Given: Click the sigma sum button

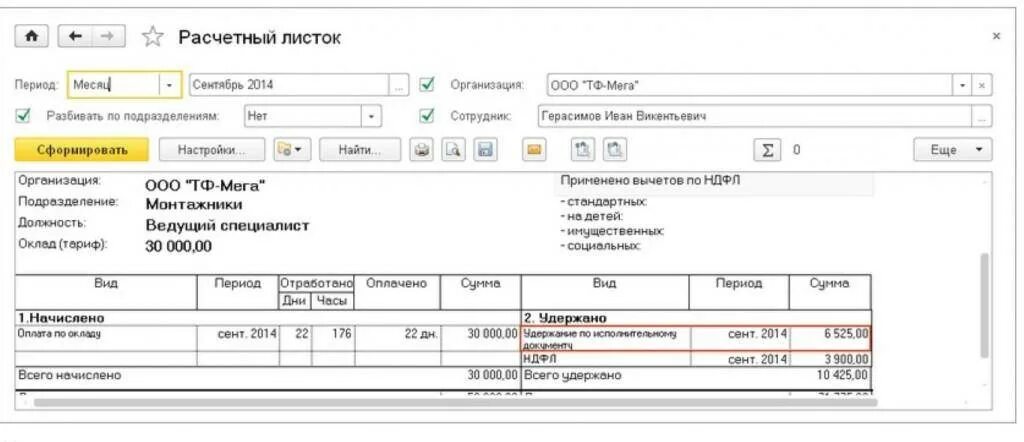Looking at the screenshot, I should [x=768, y=150].
